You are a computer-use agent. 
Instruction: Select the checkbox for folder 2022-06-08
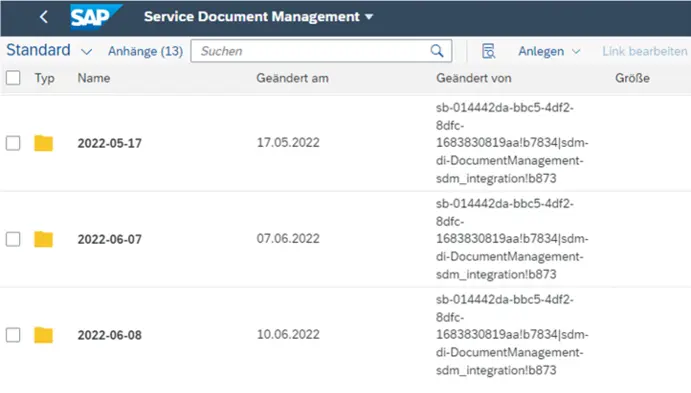pyautogui.click(x=13, y=335)
